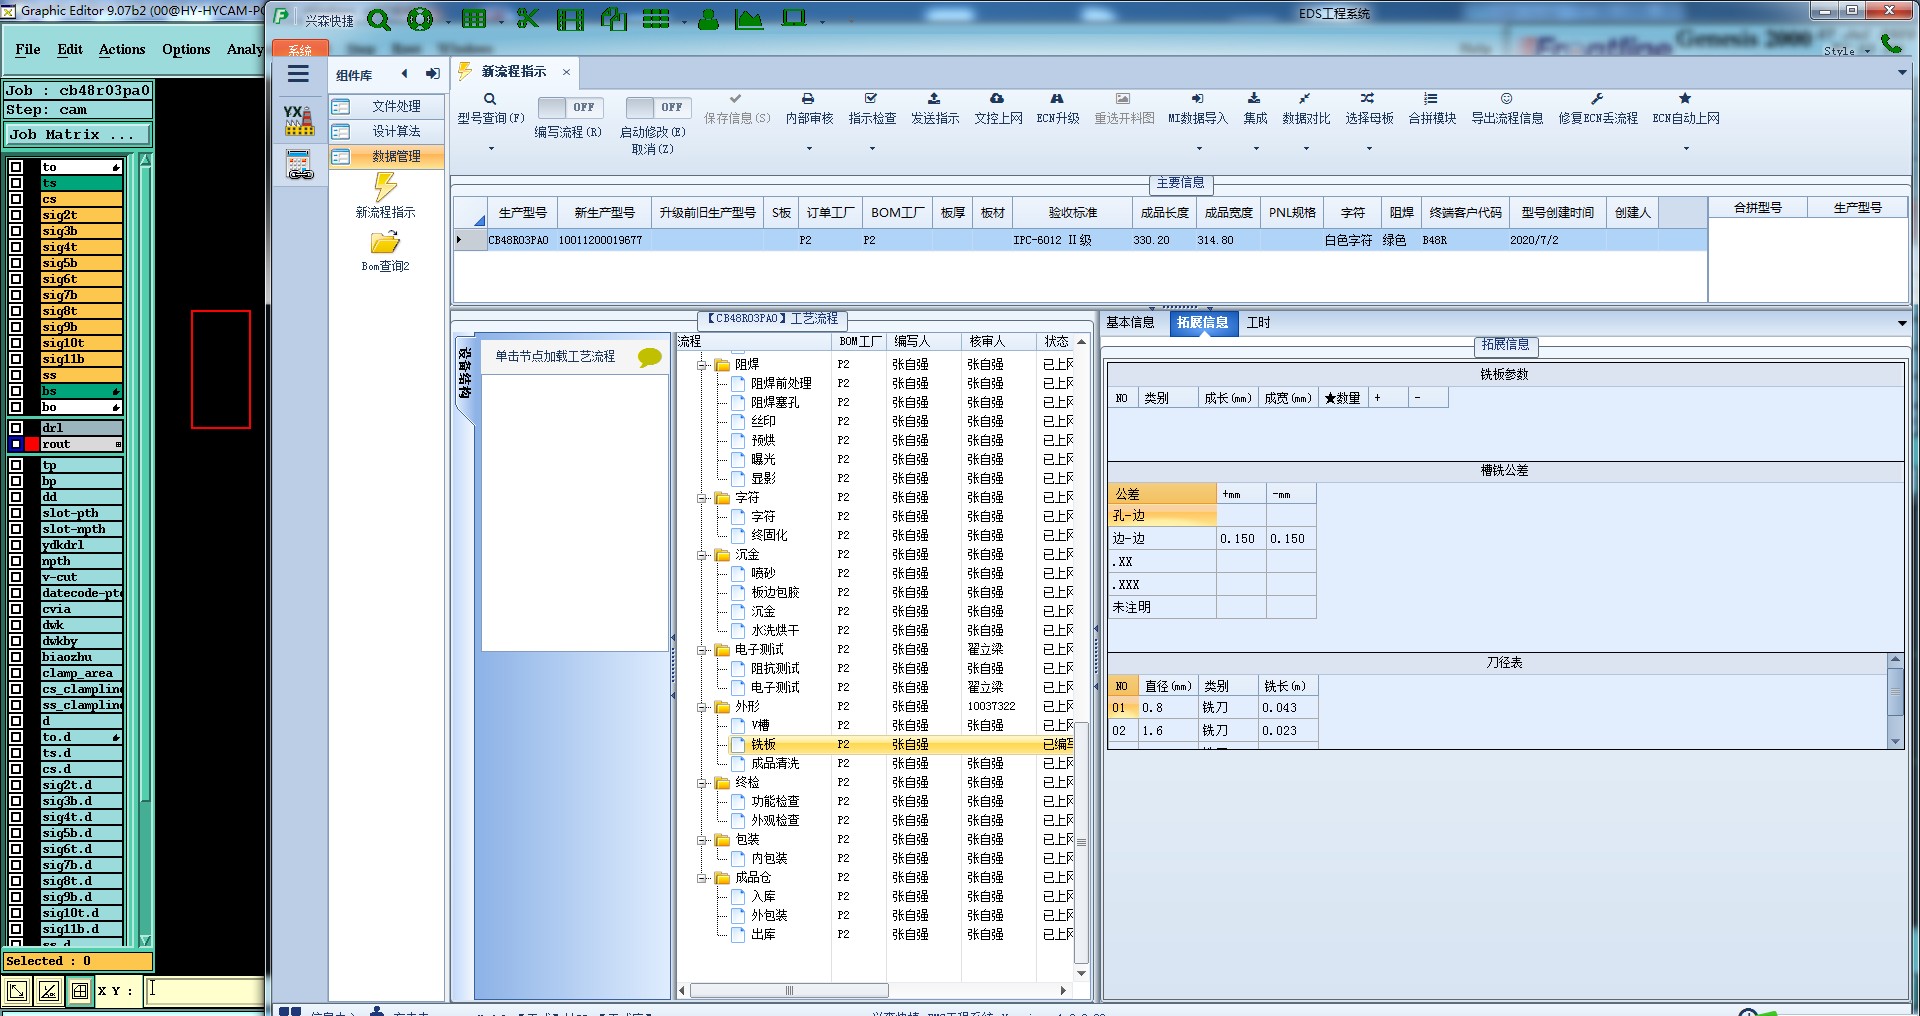The image size is (1920, 1016).
Task: Click 内部审核 printer icon
Action: click(x=808, y=99)
